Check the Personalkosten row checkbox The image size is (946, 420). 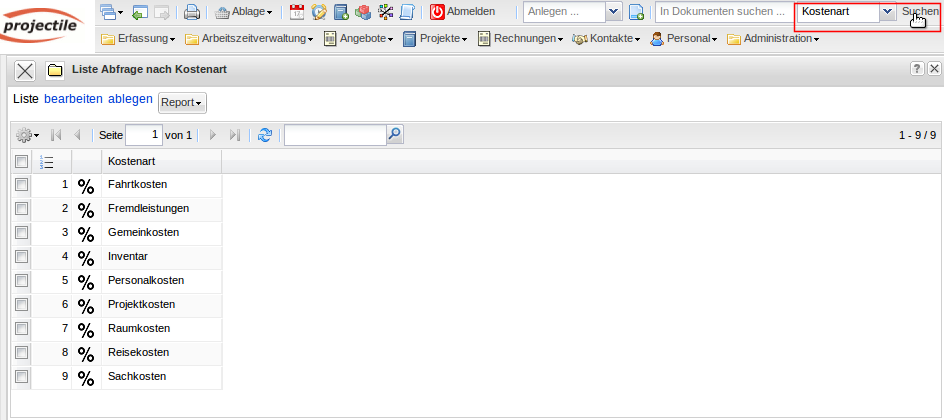click(x=21, y=280)
